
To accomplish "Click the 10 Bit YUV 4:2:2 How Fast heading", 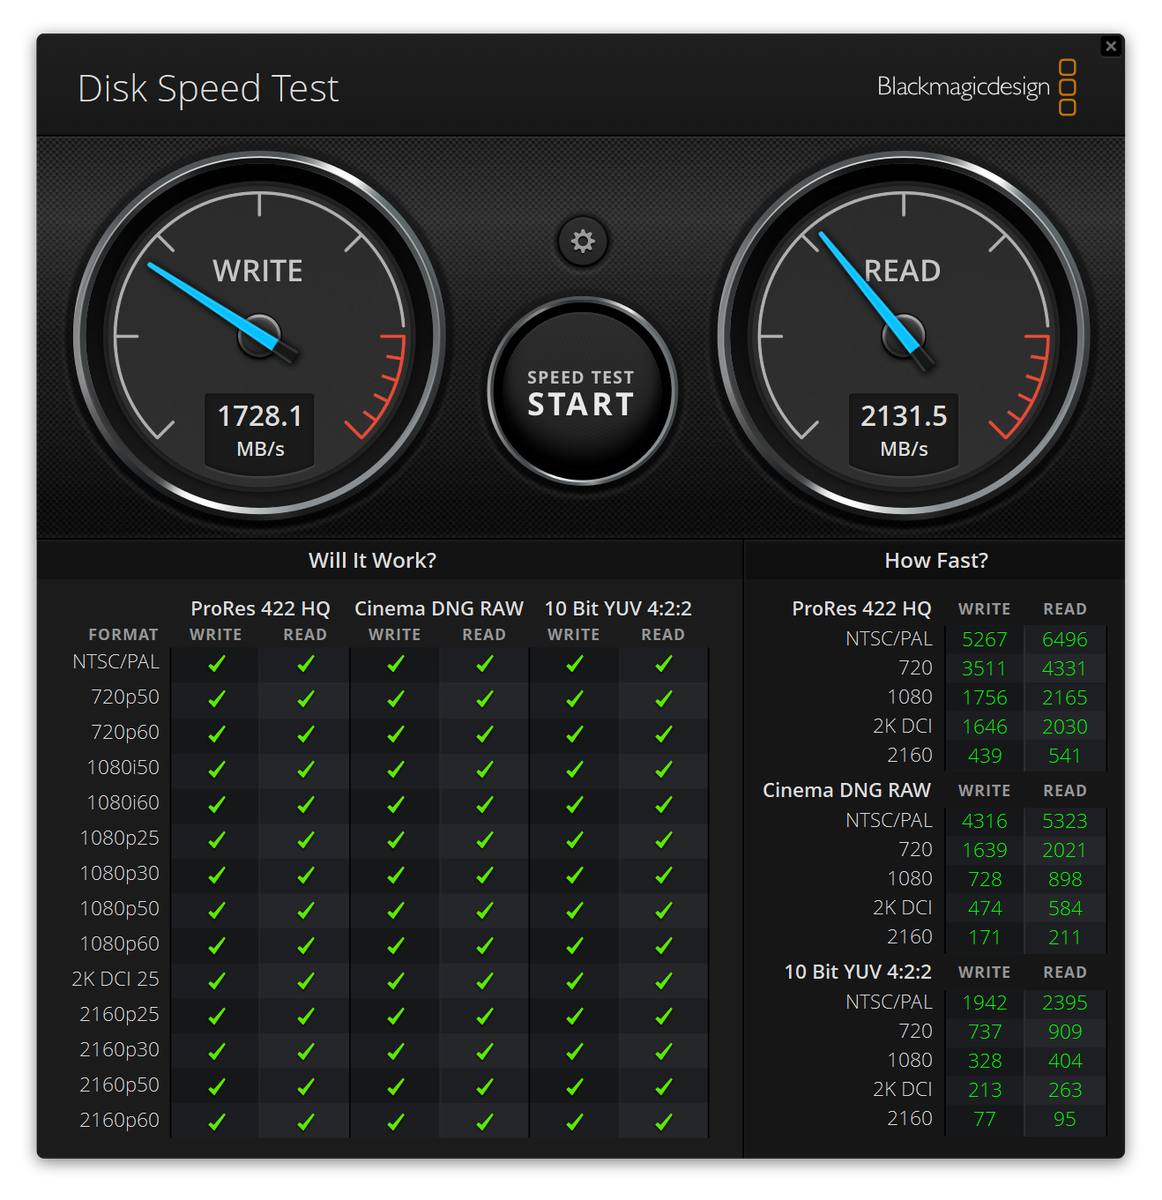I will [857, 971].
